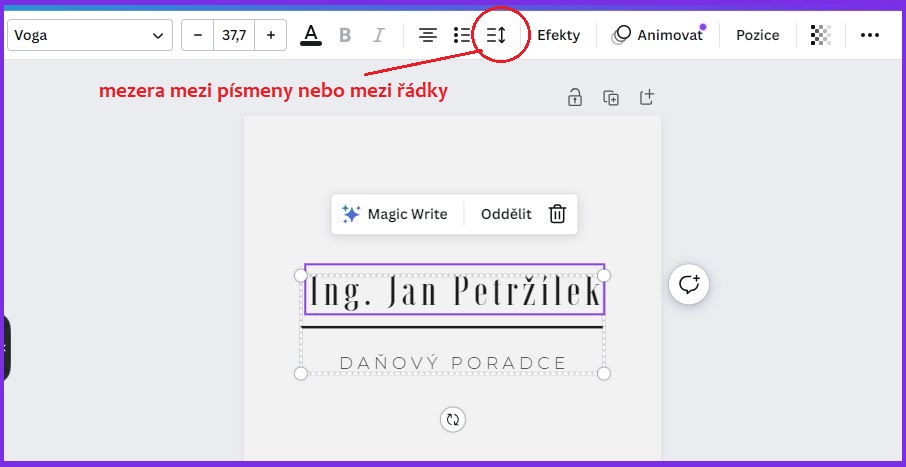This screenshot has height=467, width=906.
Task: Toggle bold formatting
Action: [x=345, y=35]
